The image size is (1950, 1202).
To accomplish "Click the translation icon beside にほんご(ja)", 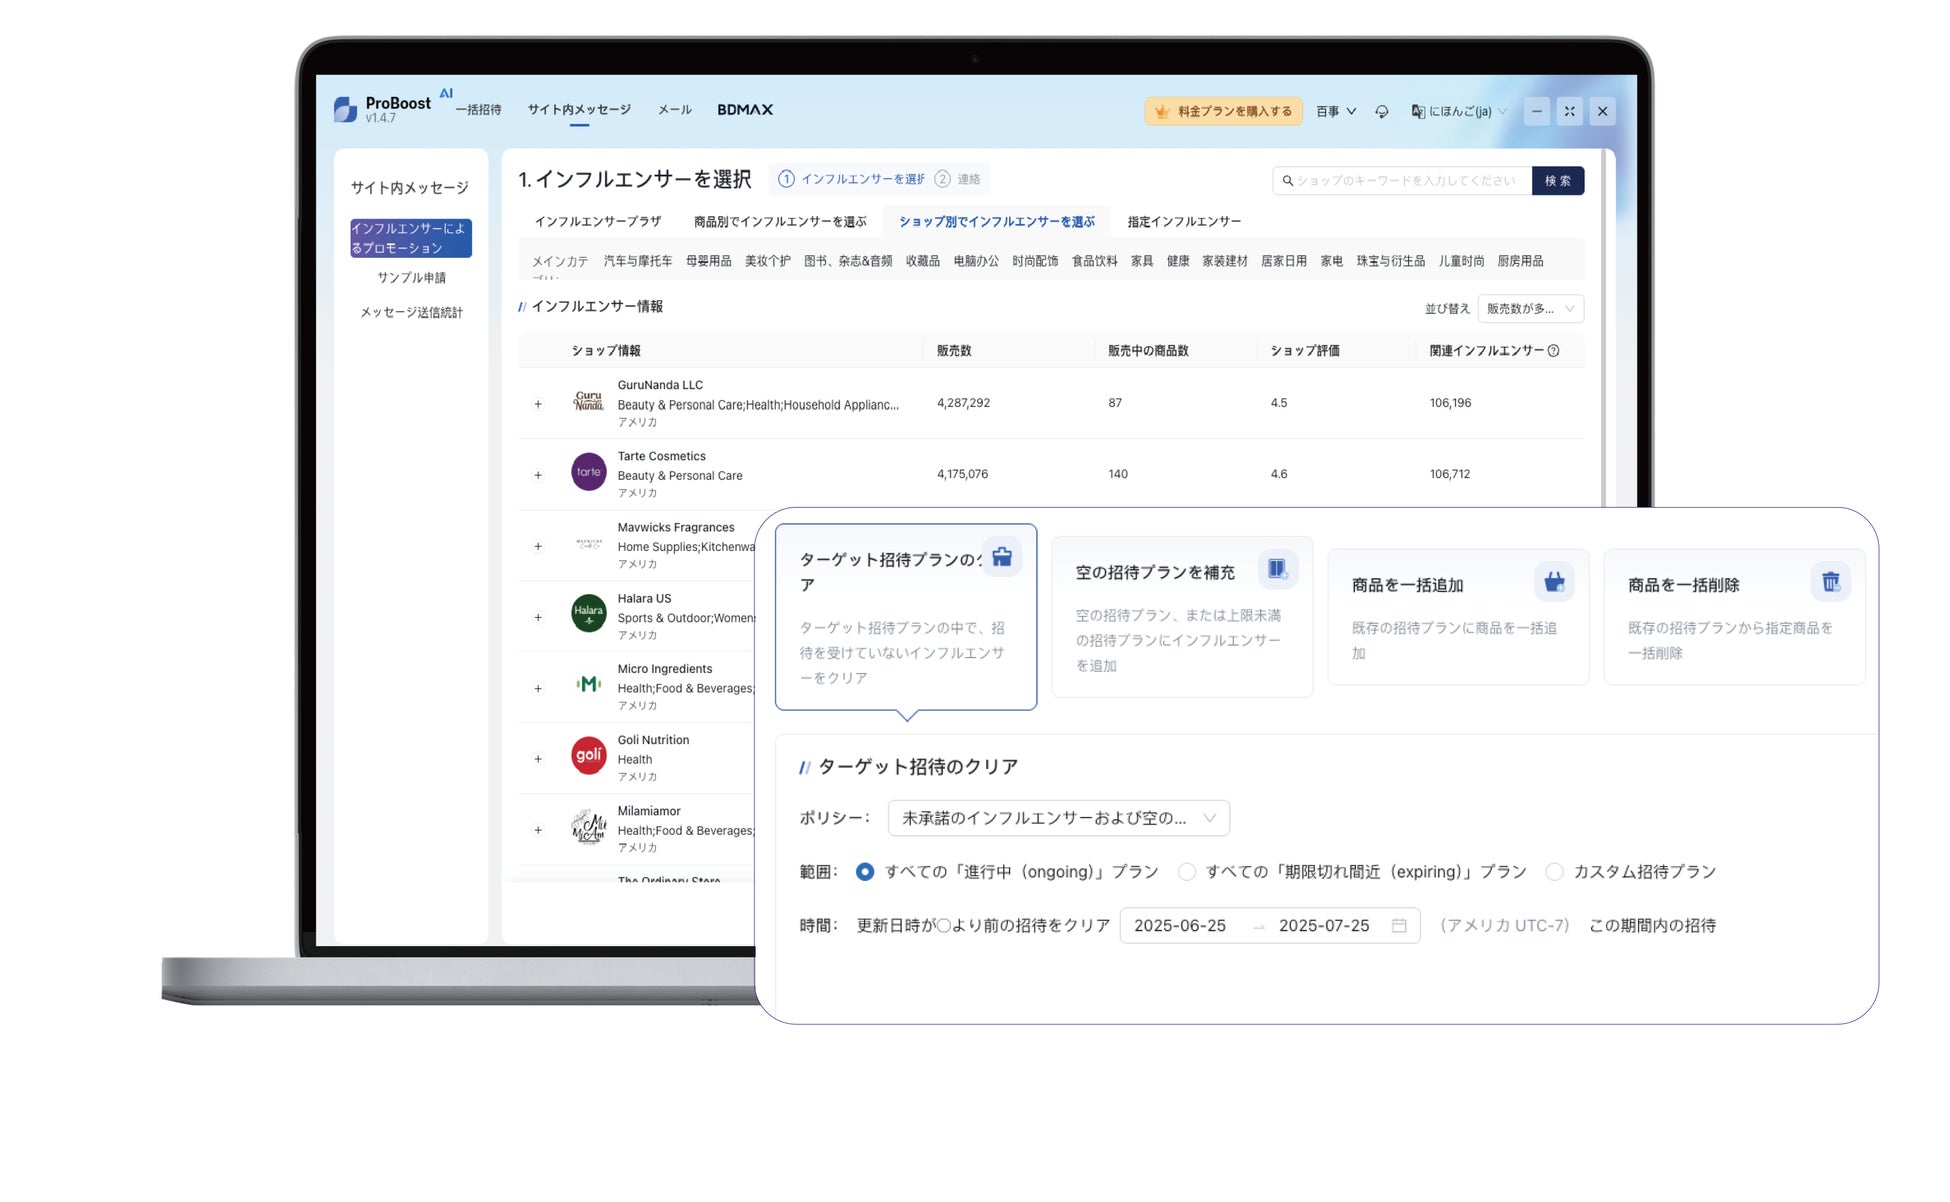I will pyautogui.click(x=1418, y=111).
